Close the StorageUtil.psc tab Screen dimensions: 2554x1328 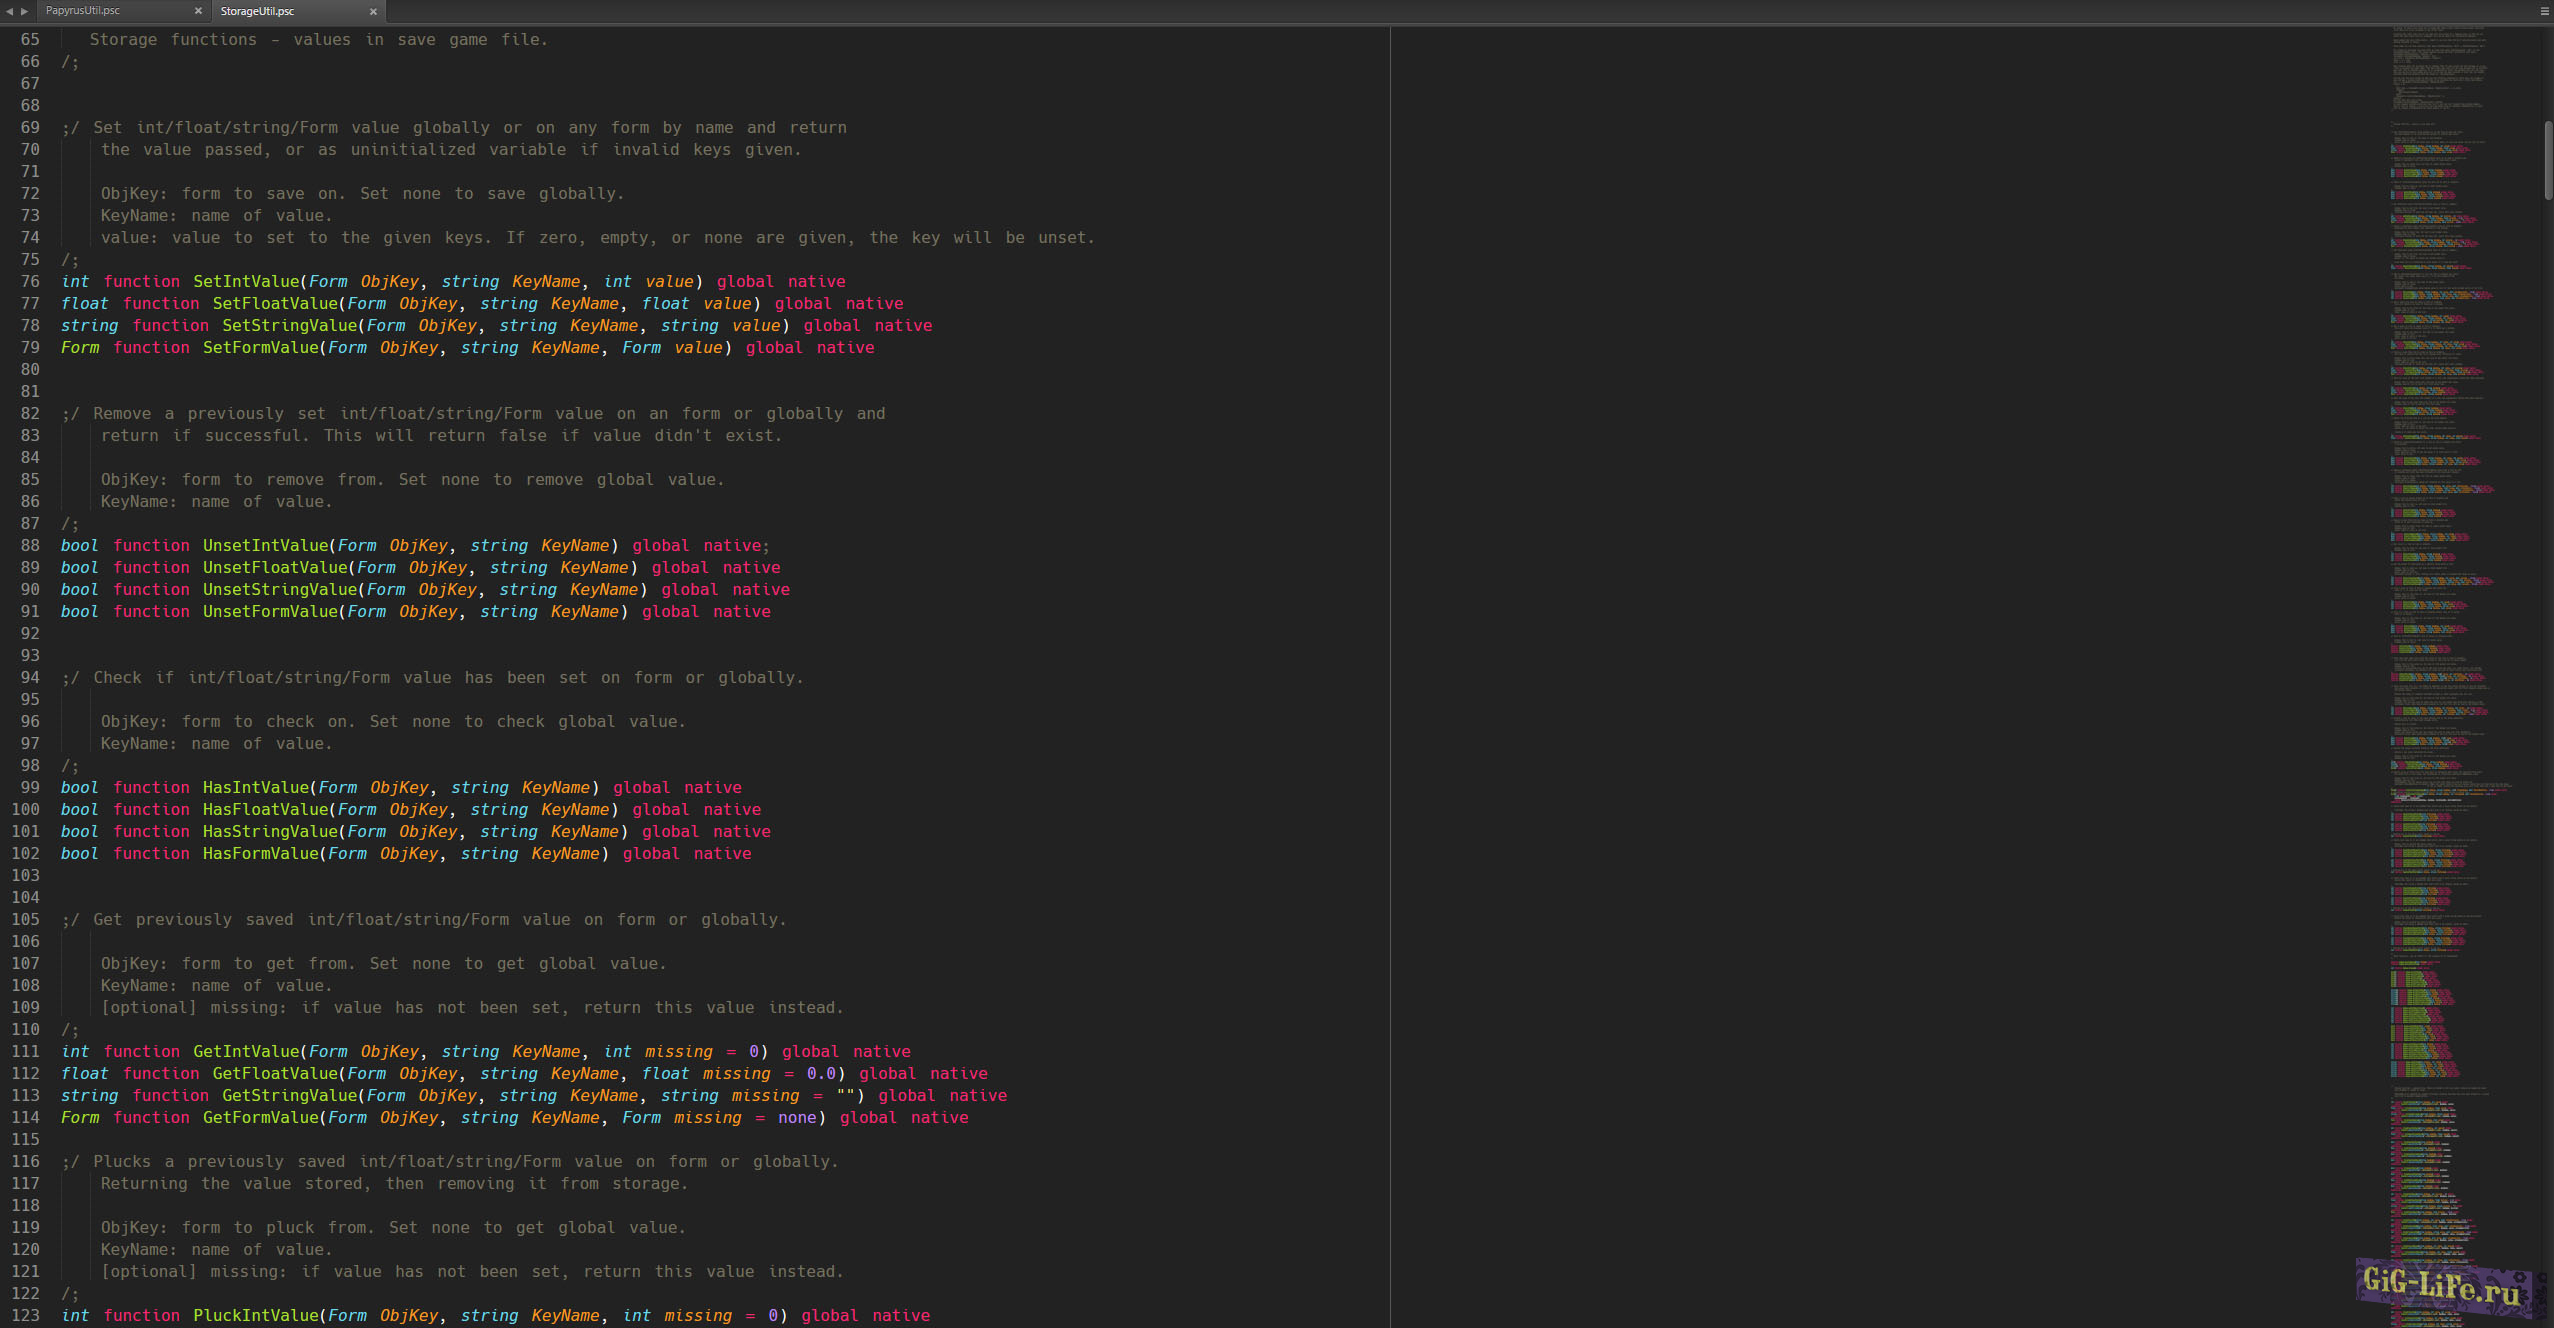374,12
